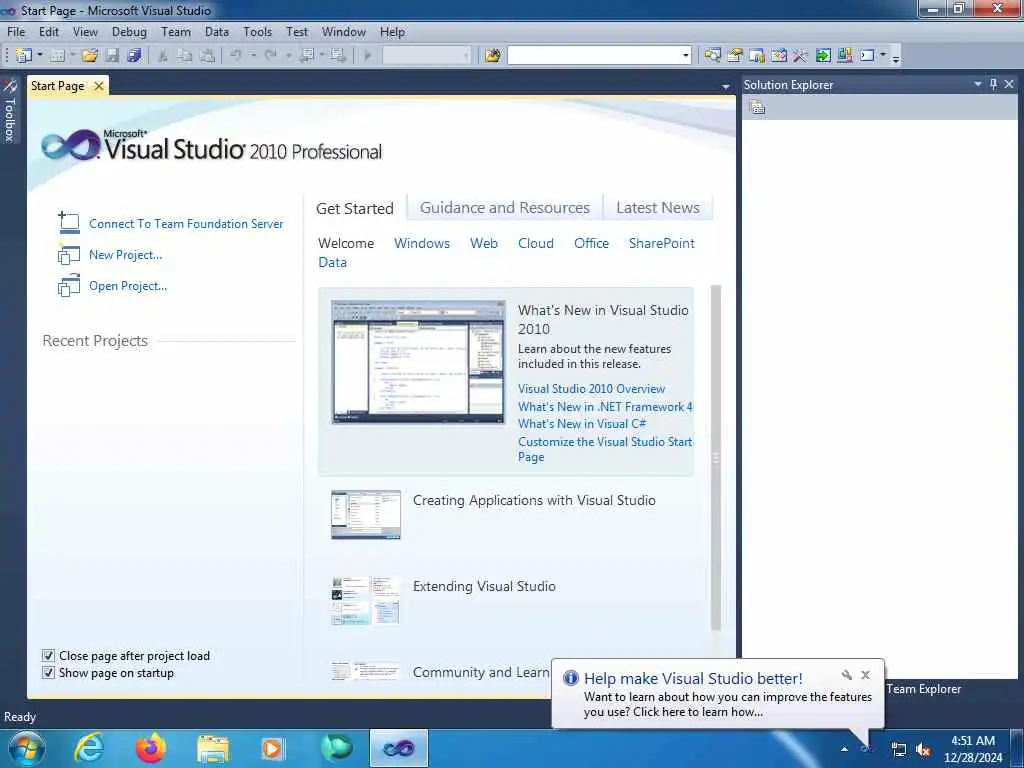1024x768 pixels.
Task: Toggle Close page after project load checkbox
Action: 48,656
